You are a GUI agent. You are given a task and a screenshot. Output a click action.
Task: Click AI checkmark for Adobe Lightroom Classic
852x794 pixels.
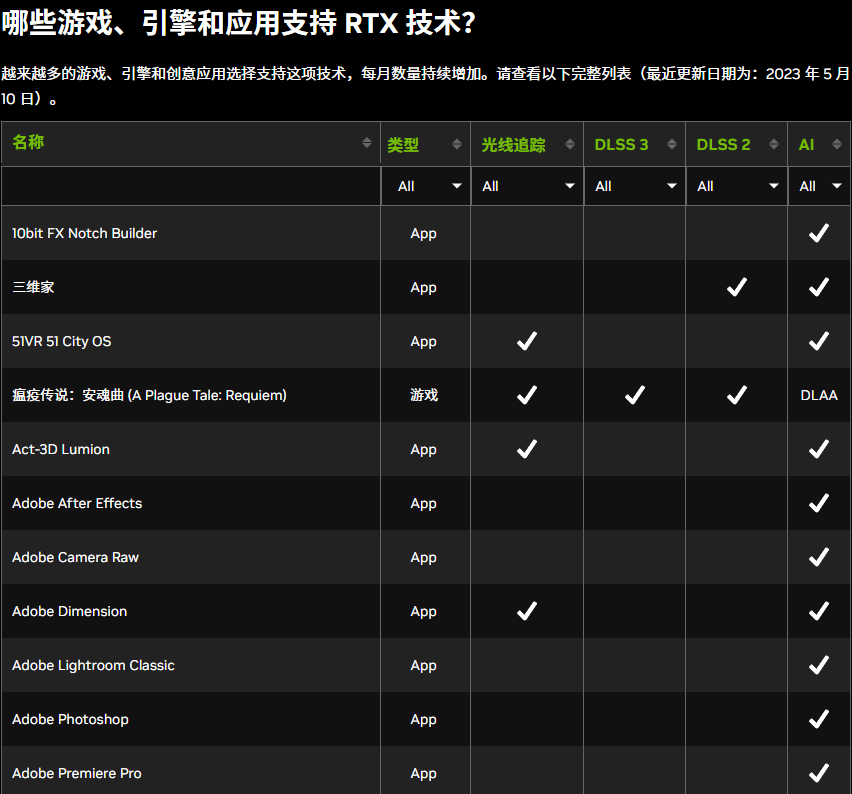(x=819, y=665)
